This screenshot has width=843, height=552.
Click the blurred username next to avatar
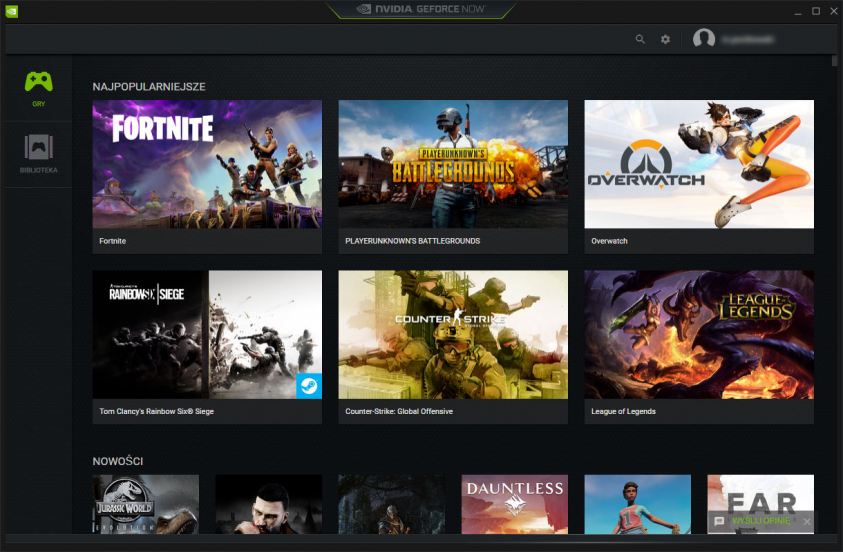[748, 39]
